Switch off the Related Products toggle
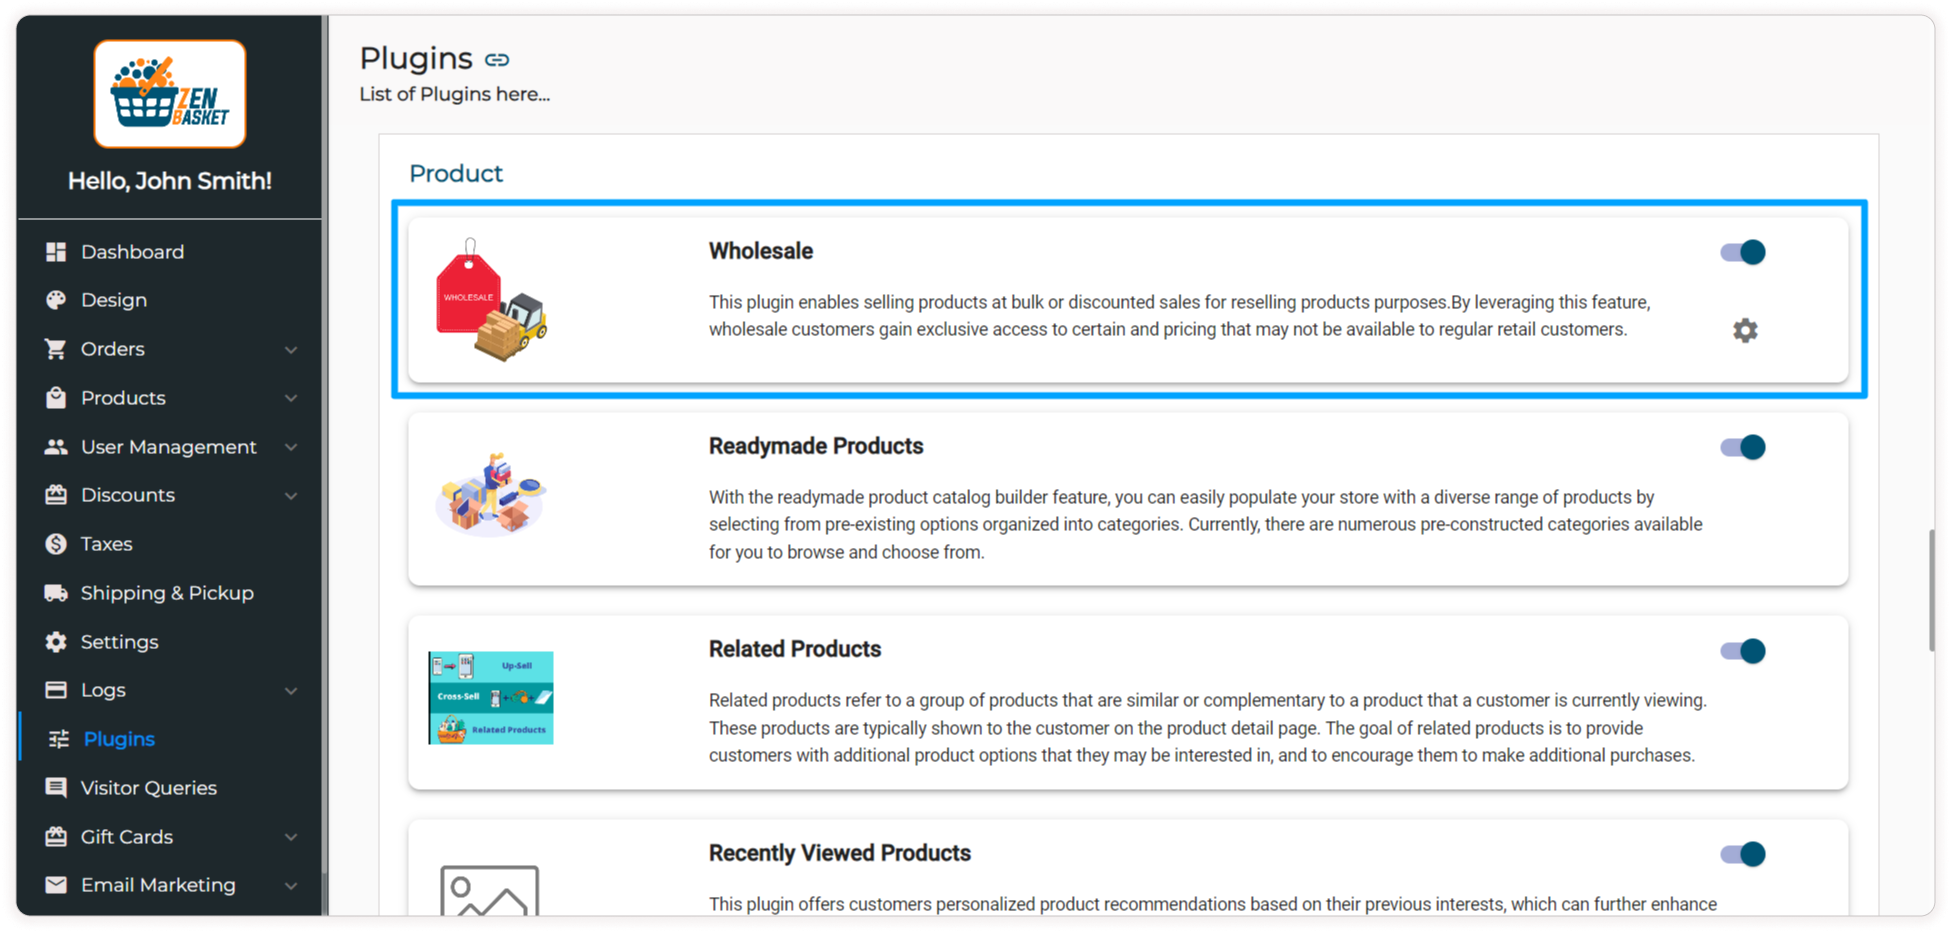The image size is (1951, 933). point(1743,651)
